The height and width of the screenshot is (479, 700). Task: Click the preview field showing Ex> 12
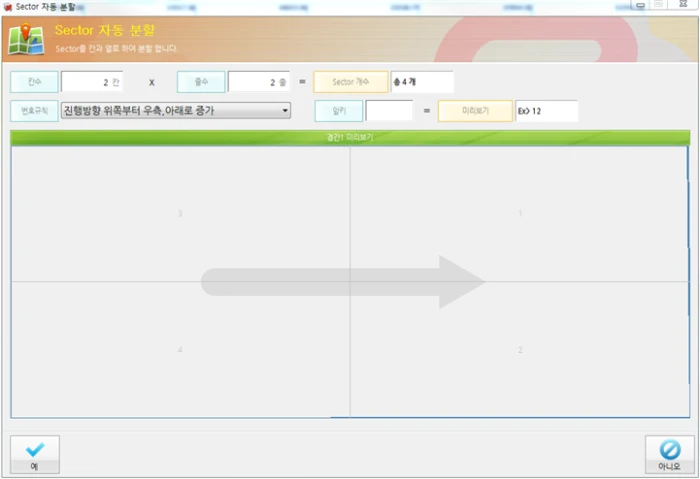pyautogui.click(x=546, y=111)
